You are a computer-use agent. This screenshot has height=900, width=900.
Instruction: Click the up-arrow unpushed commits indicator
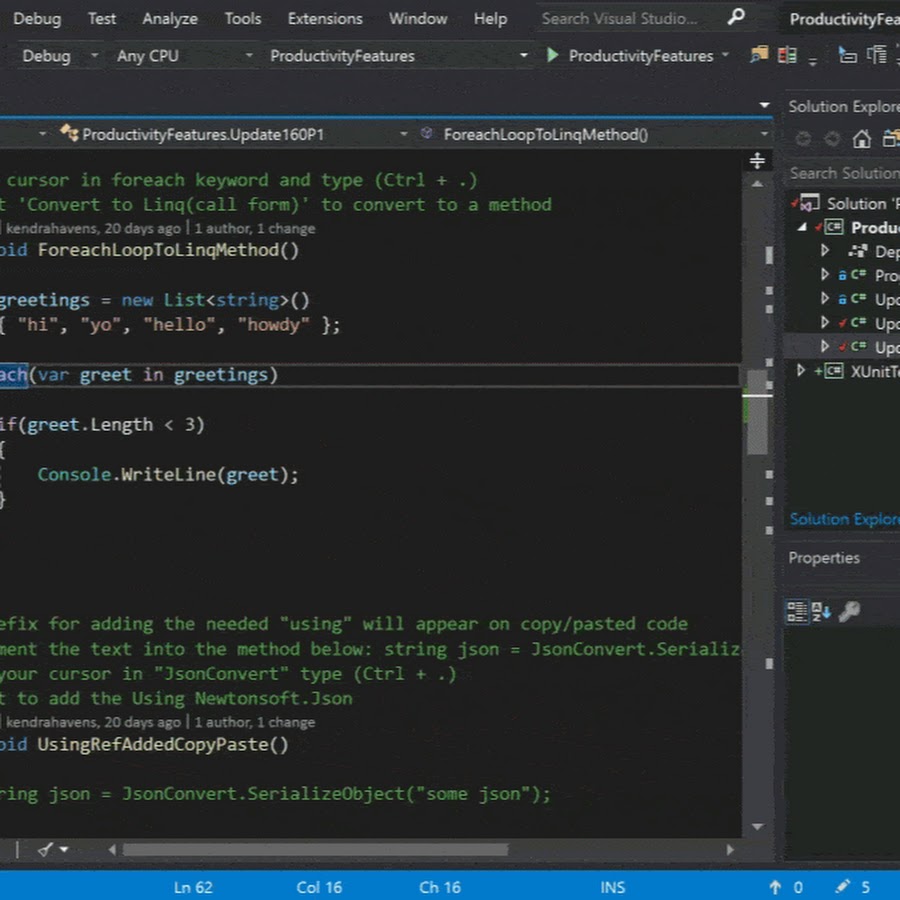tap(775, 887)
